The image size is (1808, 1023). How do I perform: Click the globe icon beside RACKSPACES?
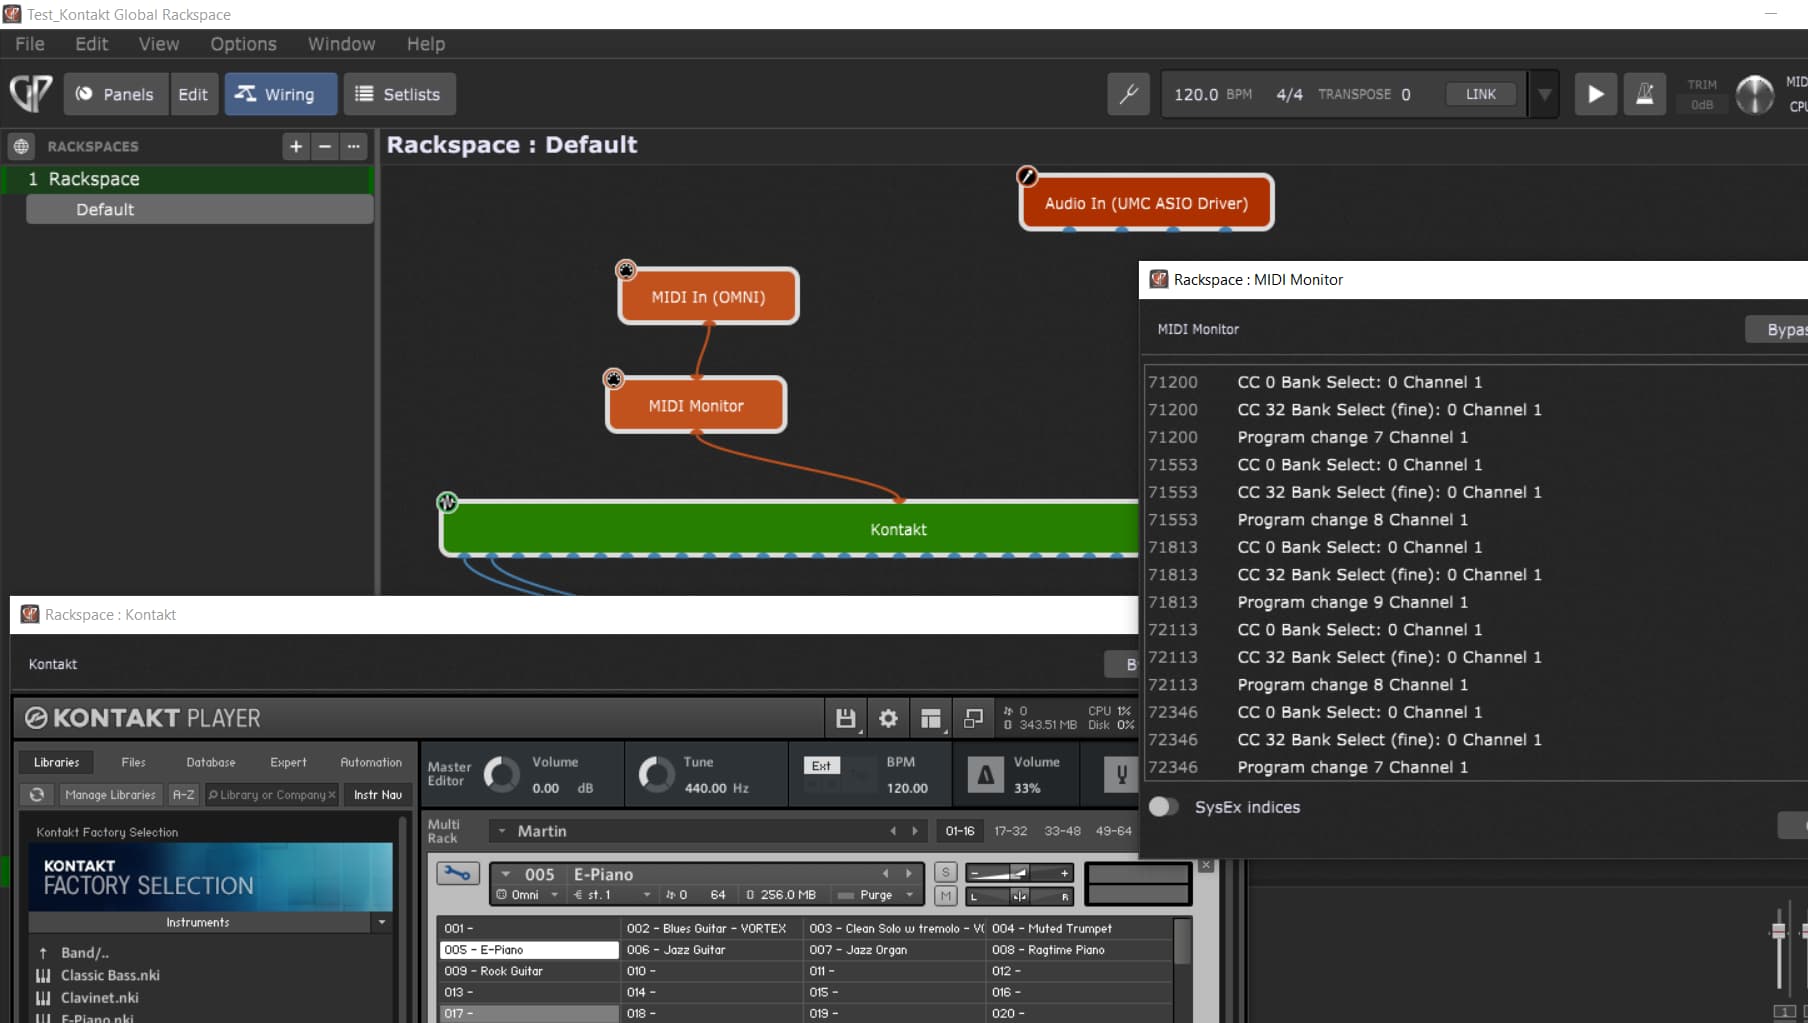21,146
